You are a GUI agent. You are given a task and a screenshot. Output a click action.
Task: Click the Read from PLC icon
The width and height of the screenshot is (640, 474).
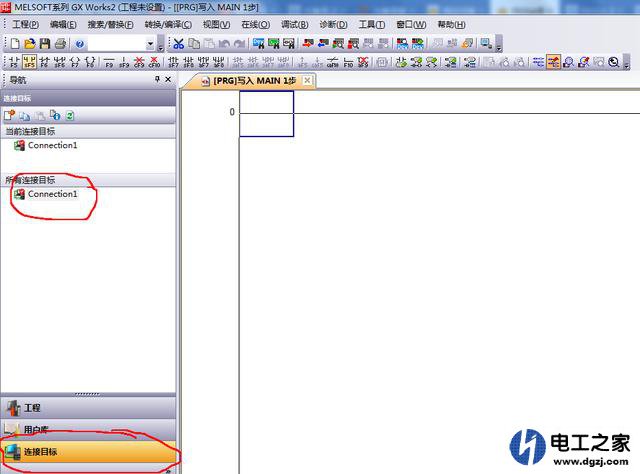point(323,44)
